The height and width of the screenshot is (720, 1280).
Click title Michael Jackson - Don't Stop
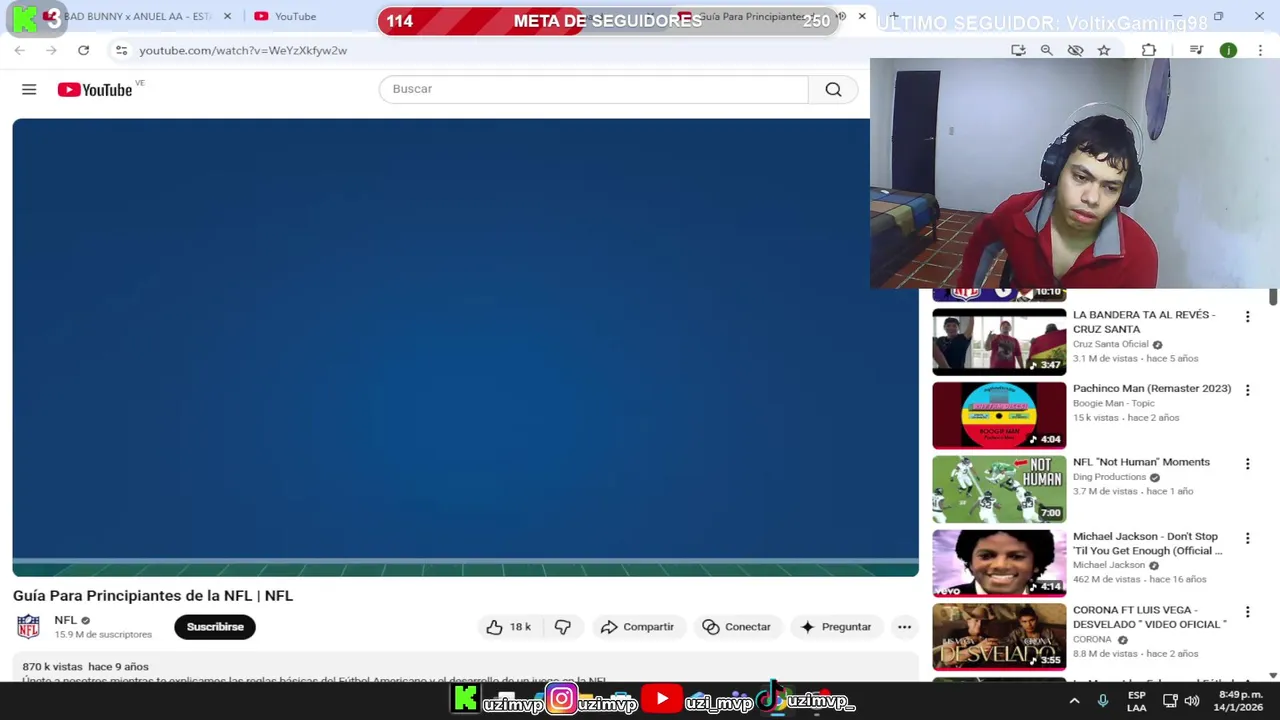point(1147,543)
